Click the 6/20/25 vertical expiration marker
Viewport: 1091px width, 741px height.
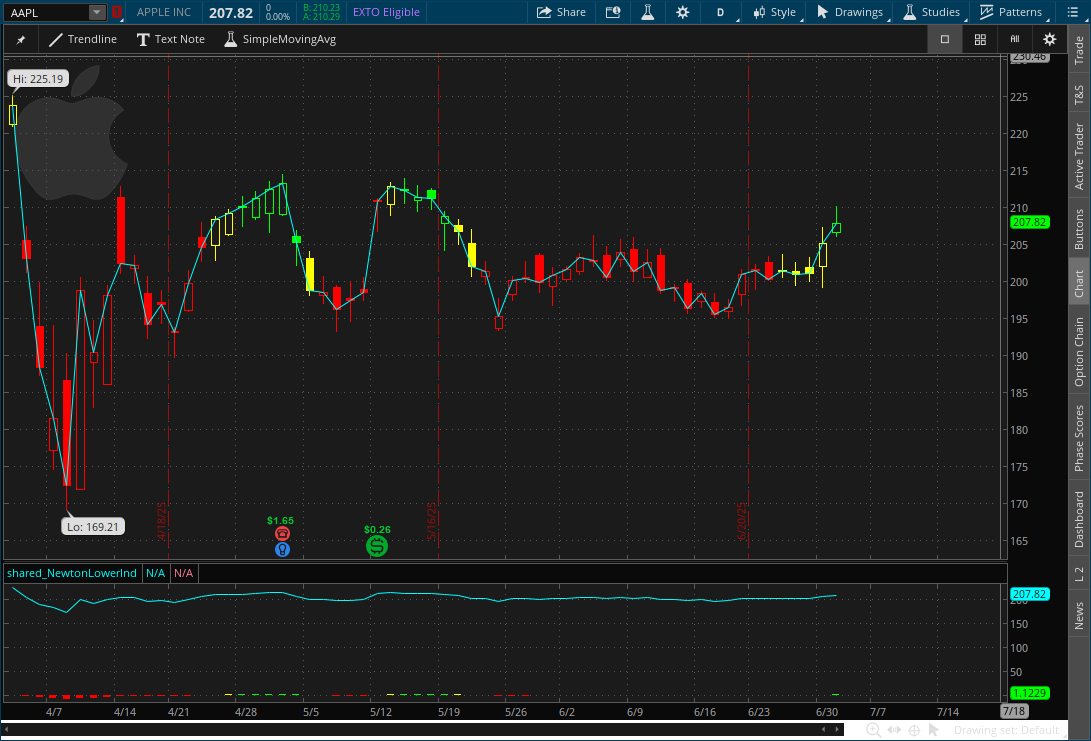pyautogui.click(x=742, y=520)
